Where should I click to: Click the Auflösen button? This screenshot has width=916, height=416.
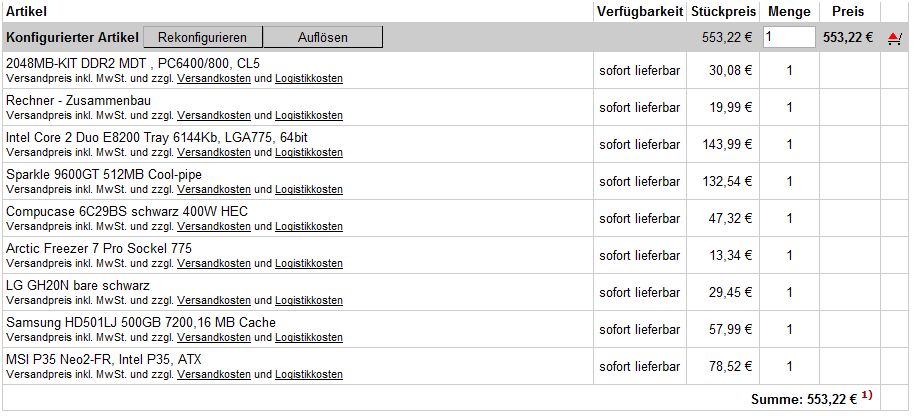point(323,37)
